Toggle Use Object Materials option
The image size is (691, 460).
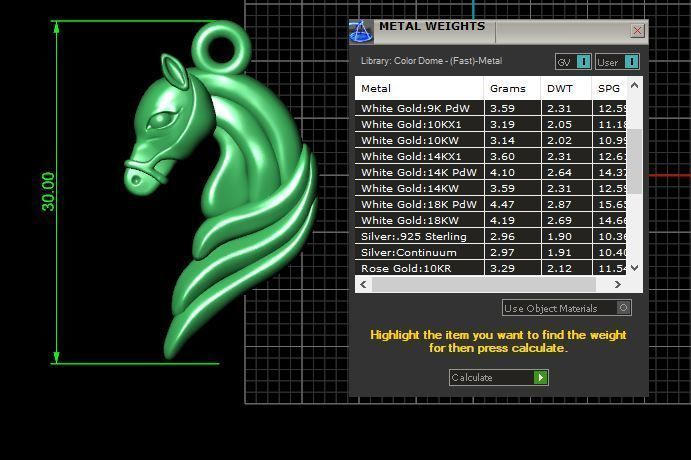567,308
